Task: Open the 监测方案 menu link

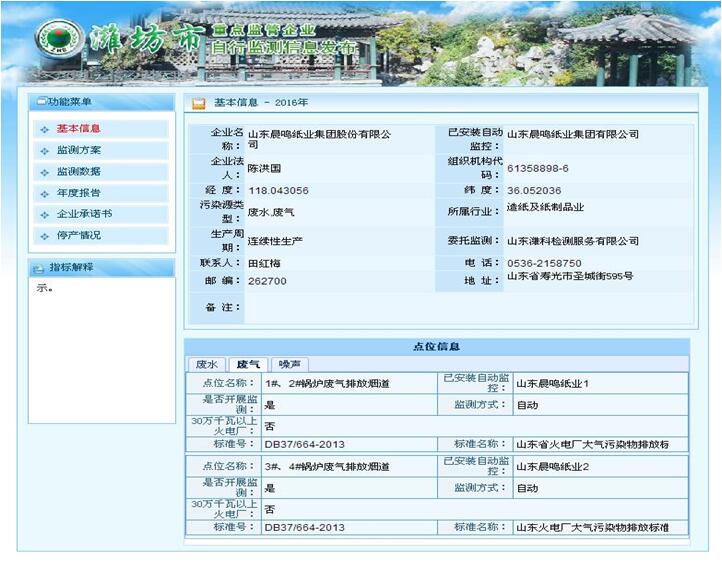Action: click(78, 150)
